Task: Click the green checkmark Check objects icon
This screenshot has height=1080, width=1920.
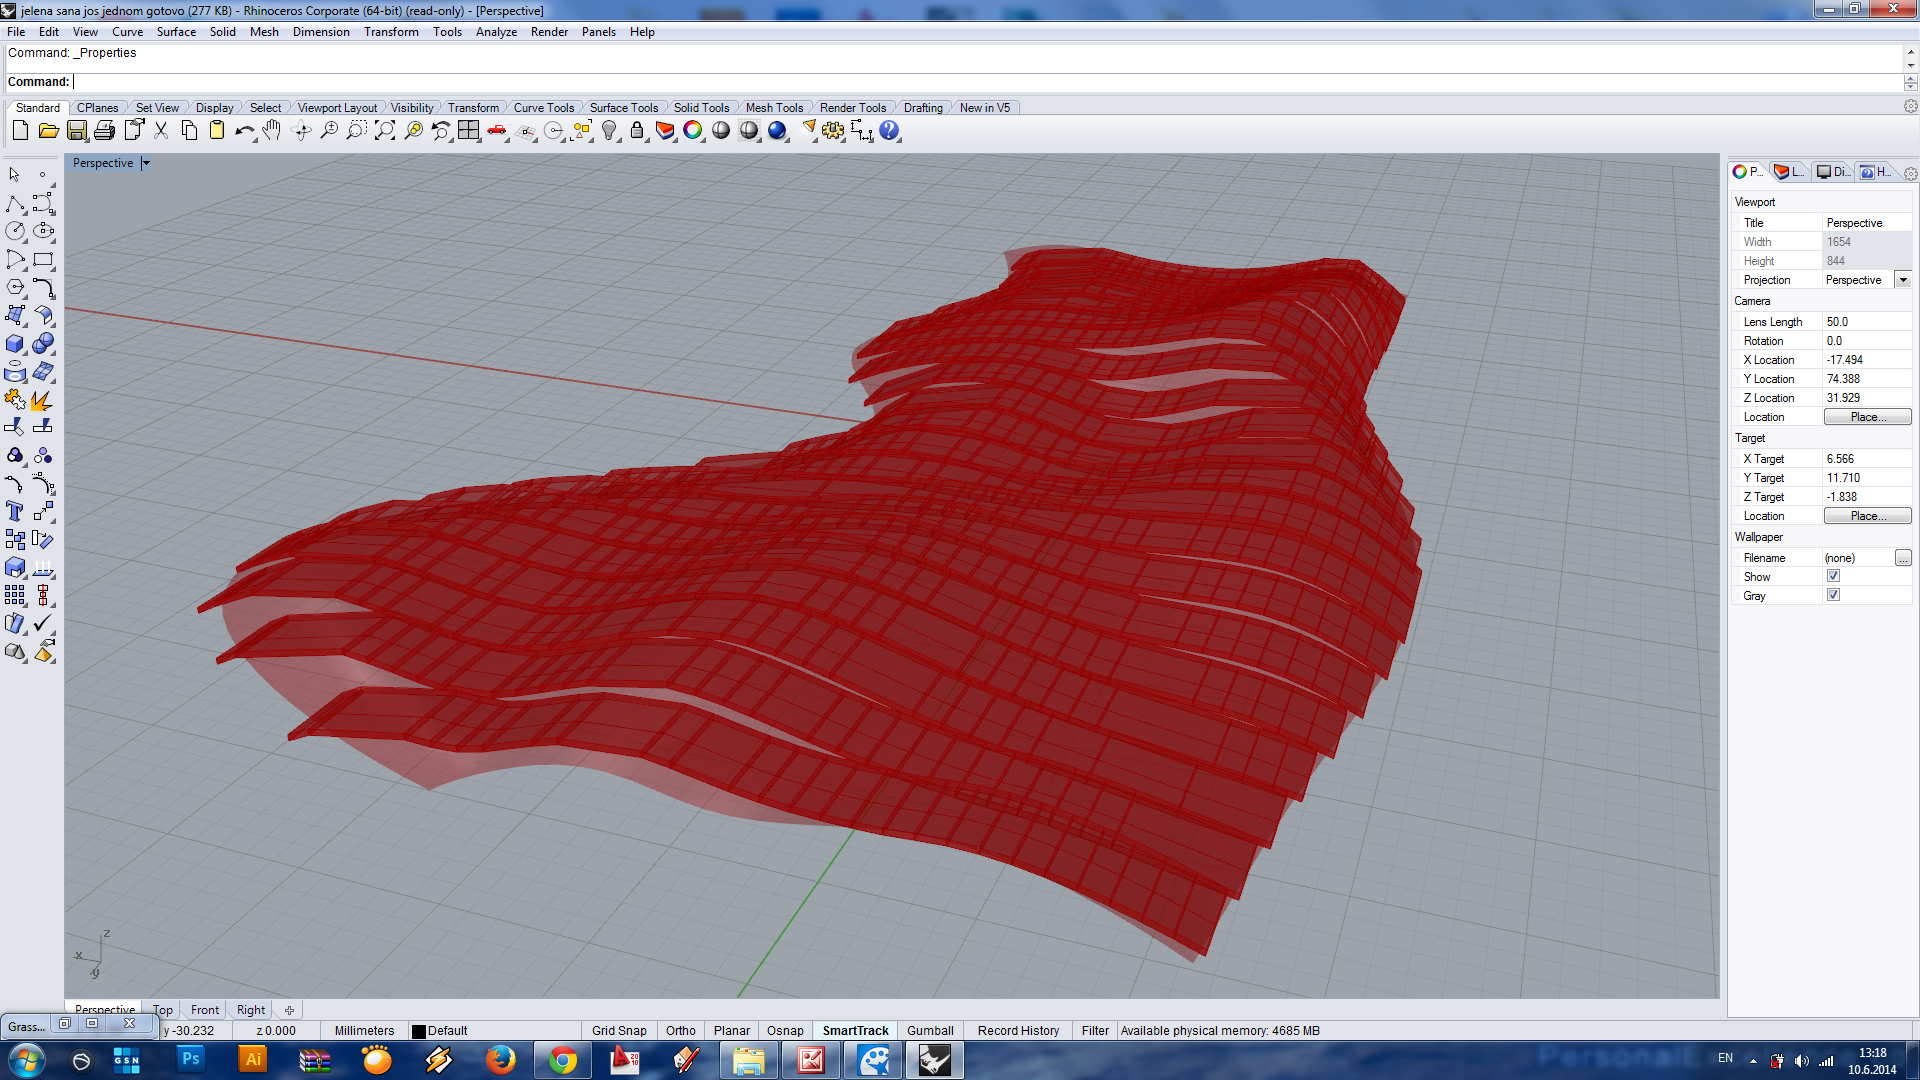Action: click(43, 623)
